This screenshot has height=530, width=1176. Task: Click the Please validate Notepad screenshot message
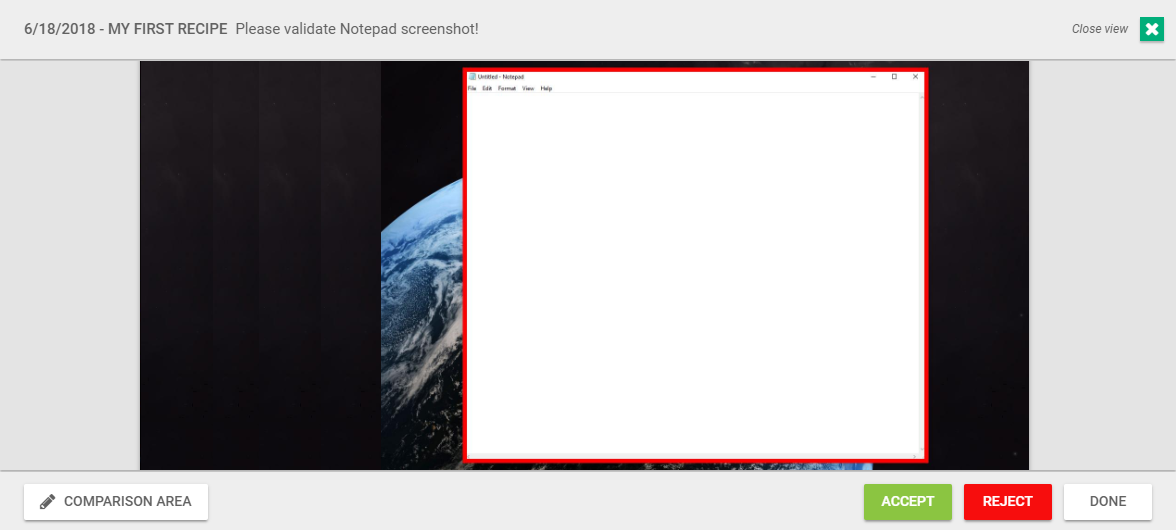coord(357,29)
